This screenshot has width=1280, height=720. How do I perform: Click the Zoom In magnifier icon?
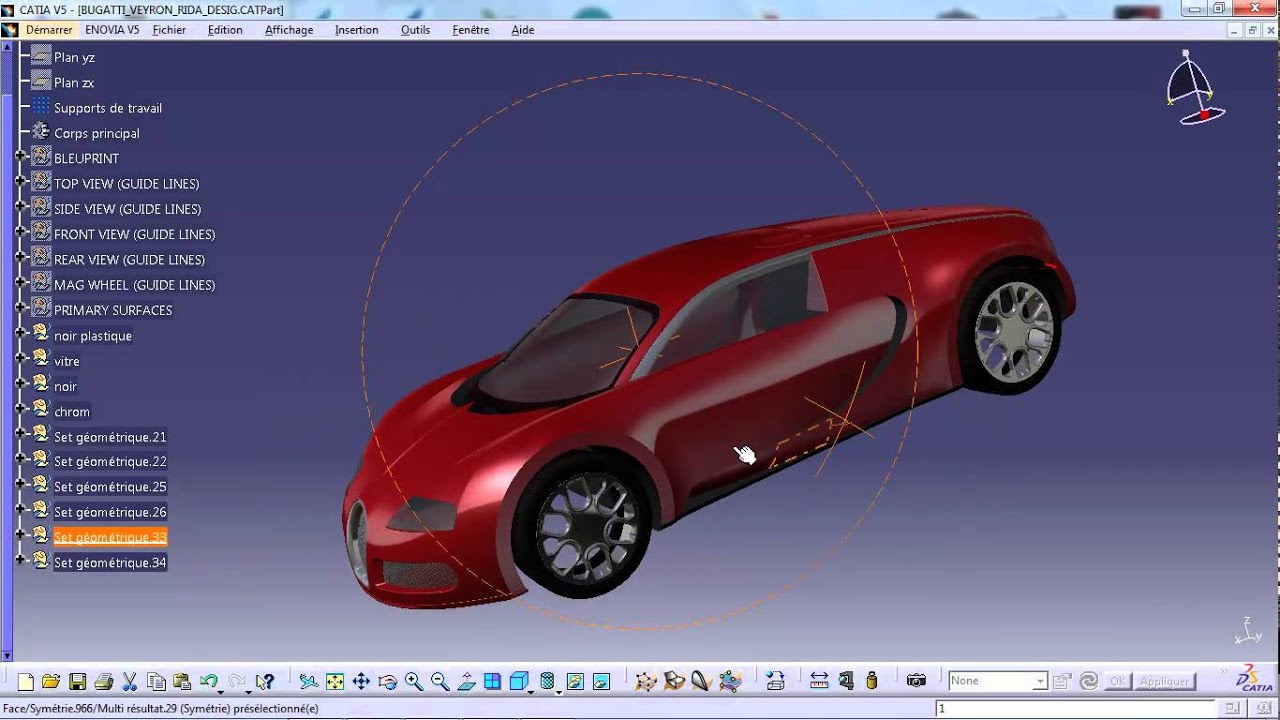point(414,682)
